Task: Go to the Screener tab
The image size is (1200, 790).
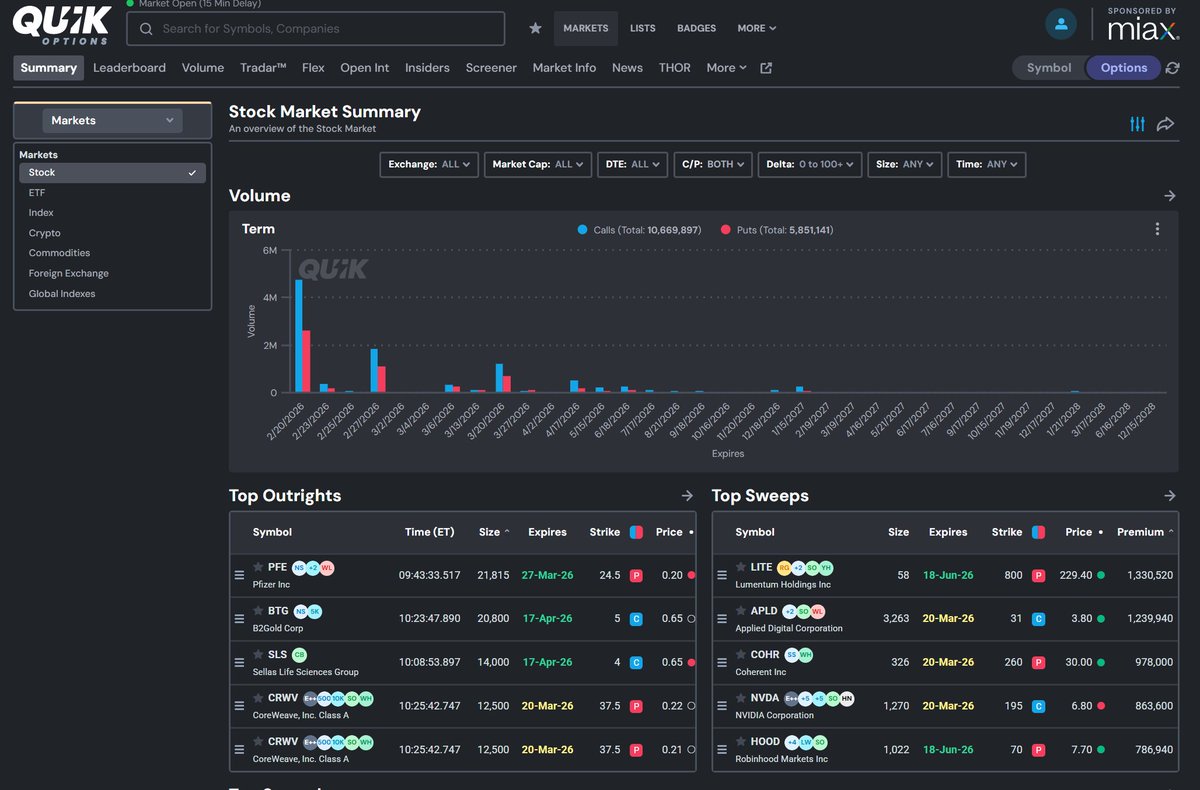Action: point(491,68)
